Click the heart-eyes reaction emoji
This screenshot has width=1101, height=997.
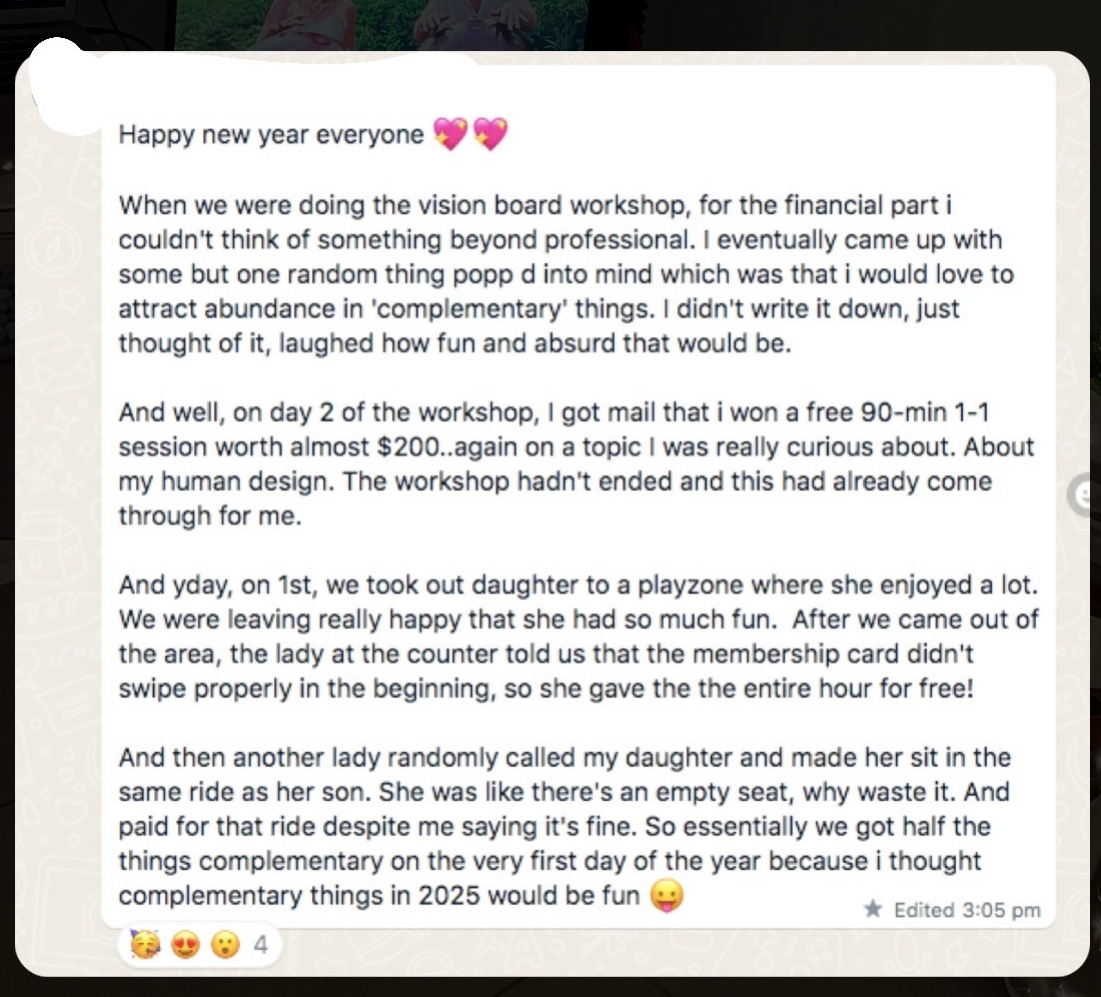click(185, 944)
